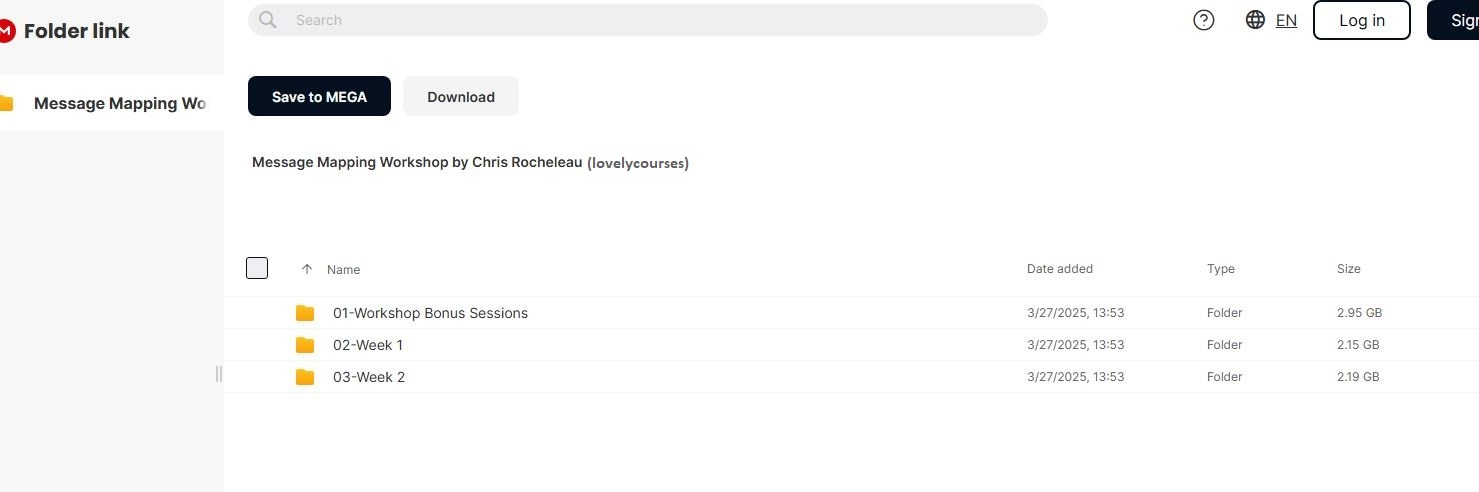1479x492 pixels.
Task: Open the EN language selector
Action: click(x=1286, y=20)
